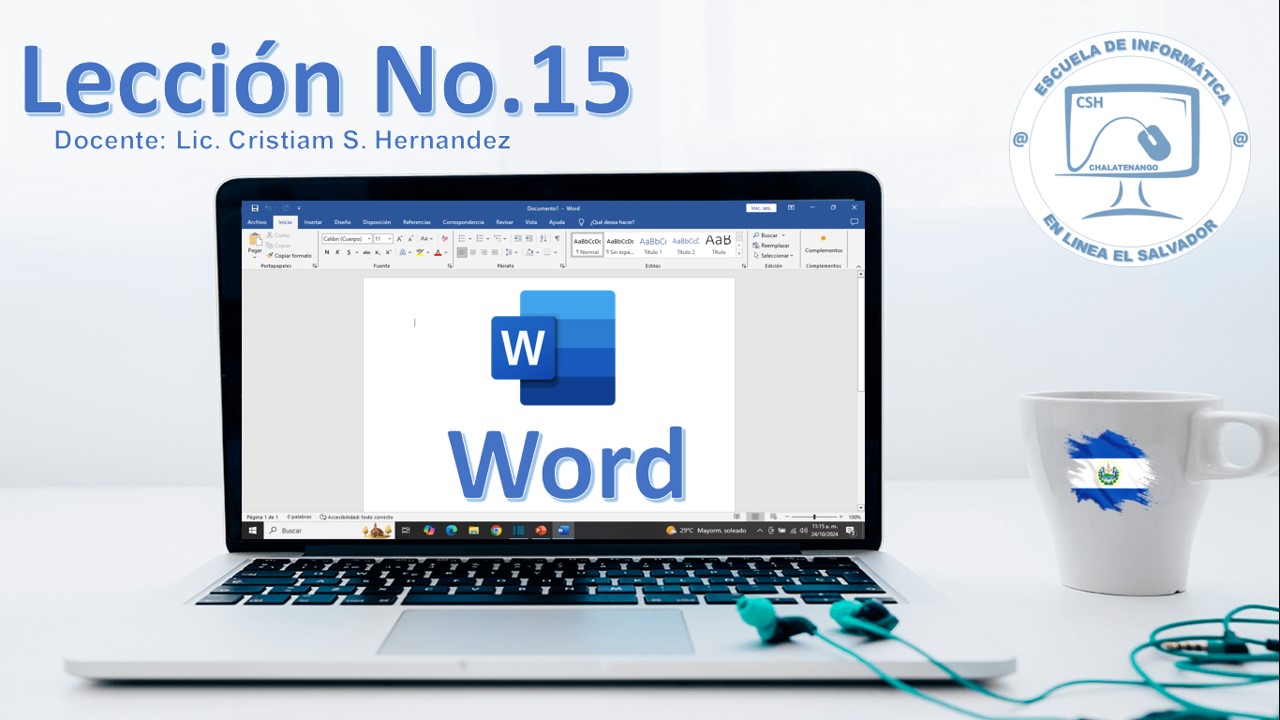This screenshot has width=1280, height=720.
Task: Click the Pegar paste icon
Action: (255, 243)
